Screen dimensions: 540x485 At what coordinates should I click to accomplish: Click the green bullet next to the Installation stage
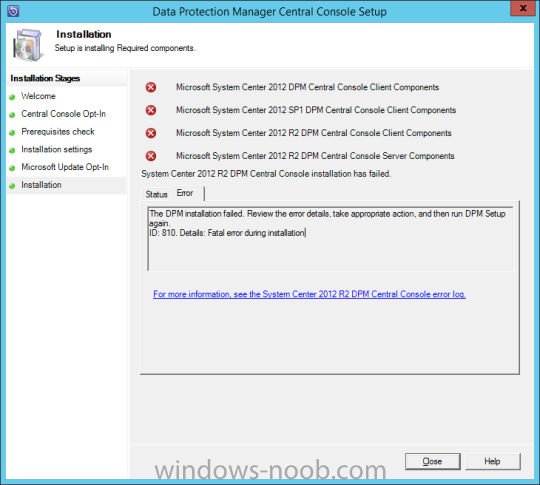[x=12, y=186]
